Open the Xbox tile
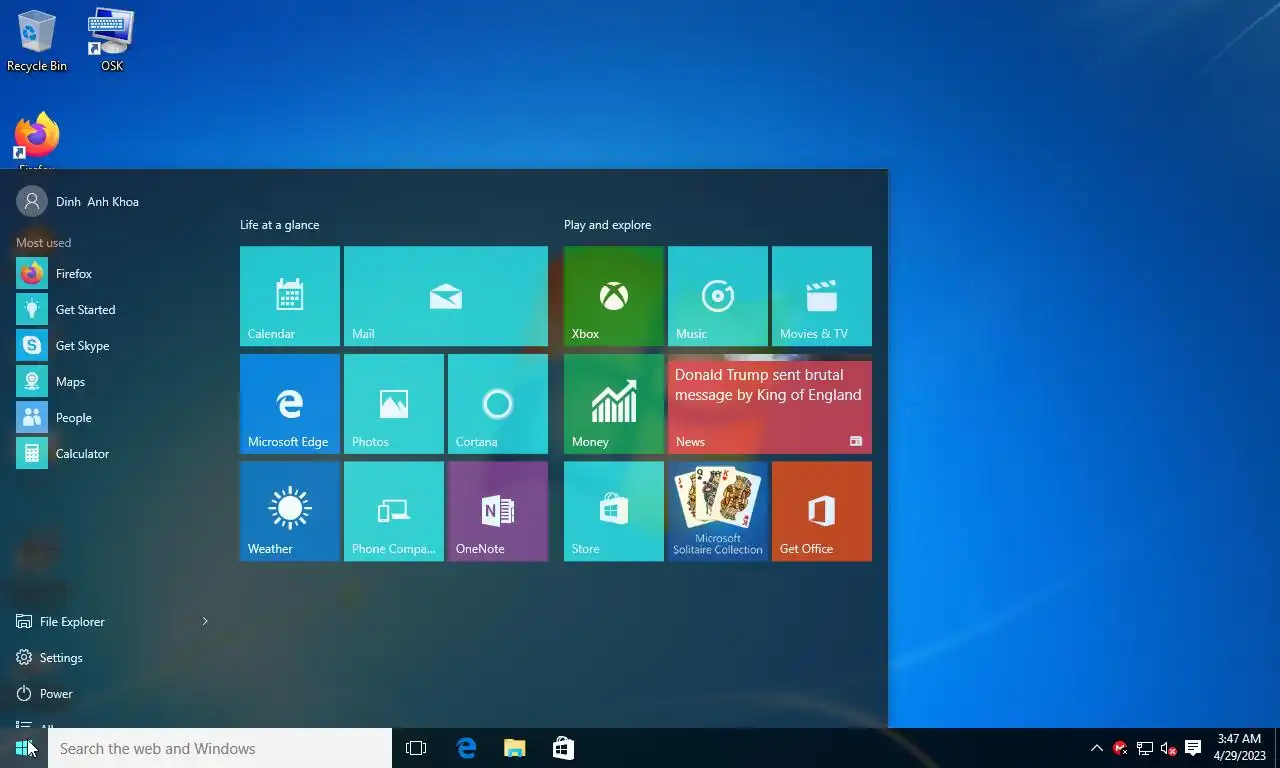The width and height of the screenshot is (1280, 768). 614,296
